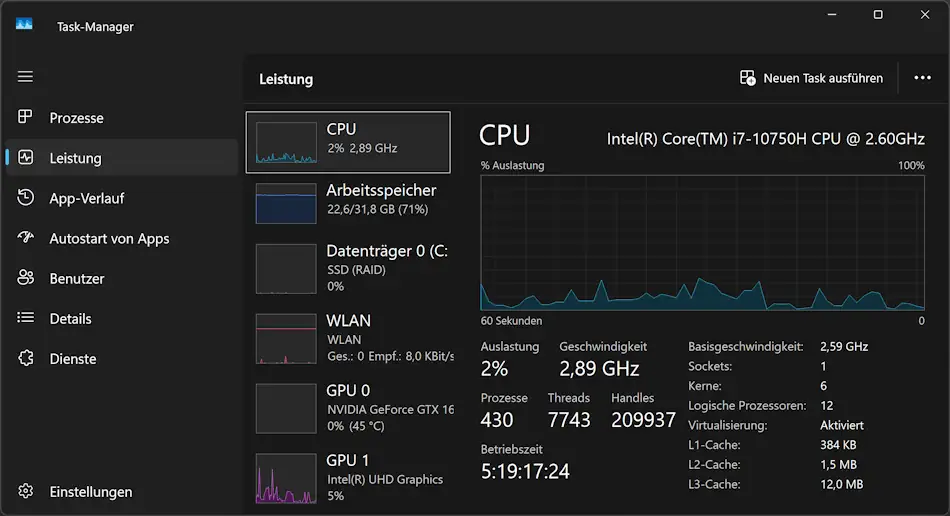This screenshot has height=516, width=950.
Task: Click the Logische Prozessoren label
Action: coord(747,406)
